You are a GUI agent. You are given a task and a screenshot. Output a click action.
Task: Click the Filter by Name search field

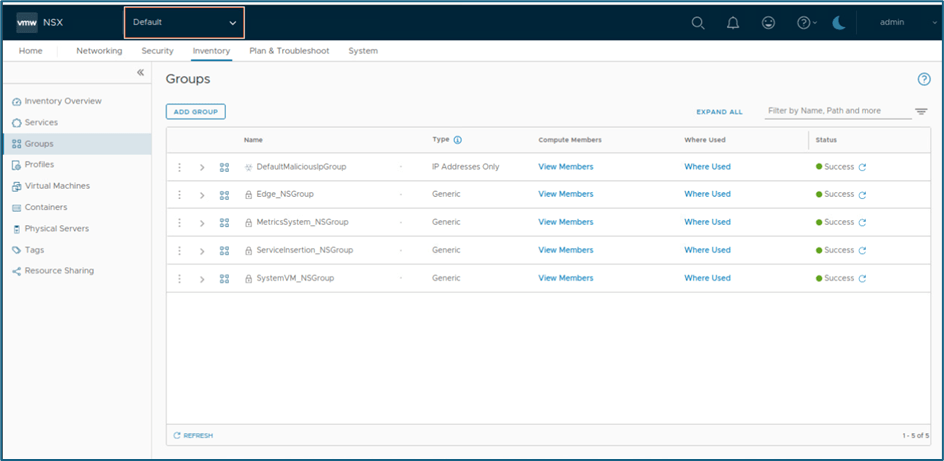coord(836,111)
